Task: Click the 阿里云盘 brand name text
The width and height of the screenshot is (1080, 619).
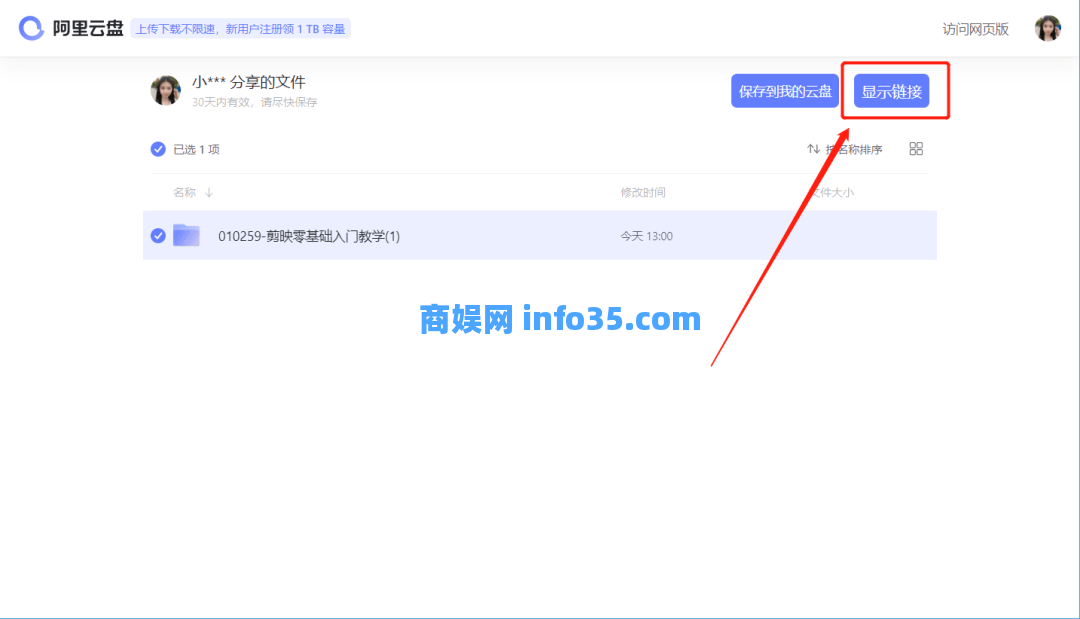Action: click(x=88, y=28)
